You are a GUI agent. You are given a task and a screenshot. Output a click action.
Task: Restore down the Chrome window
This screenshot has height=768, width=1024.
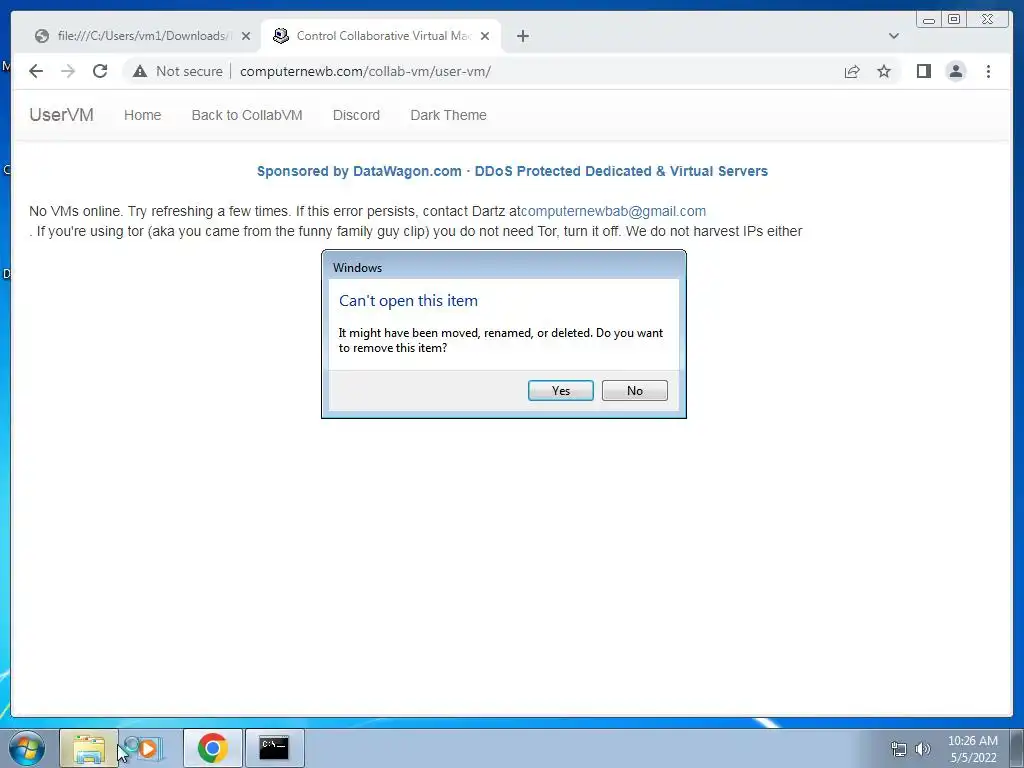[x=953, y=20]
